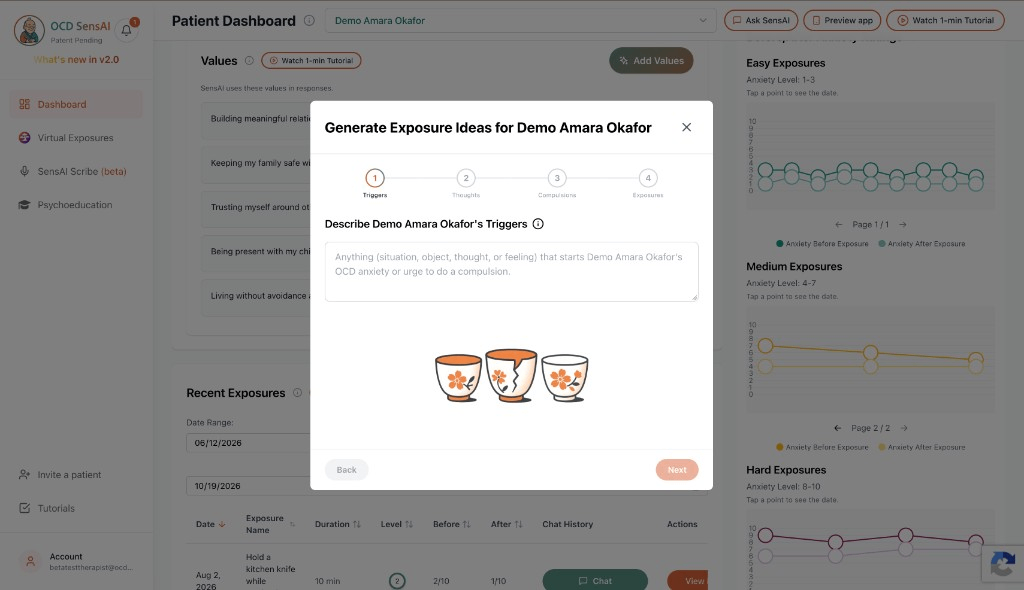
Task: Open Virtual Exposures in sidebar
Action: click(x=76, y=138)
